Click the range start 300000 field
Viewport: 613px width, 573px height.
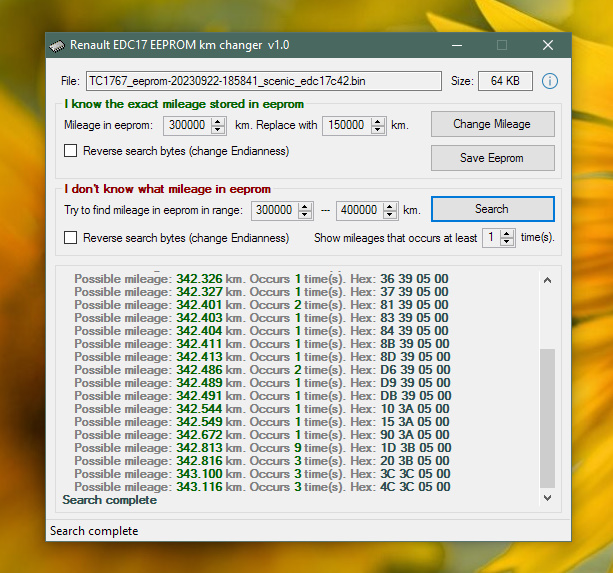274,211
